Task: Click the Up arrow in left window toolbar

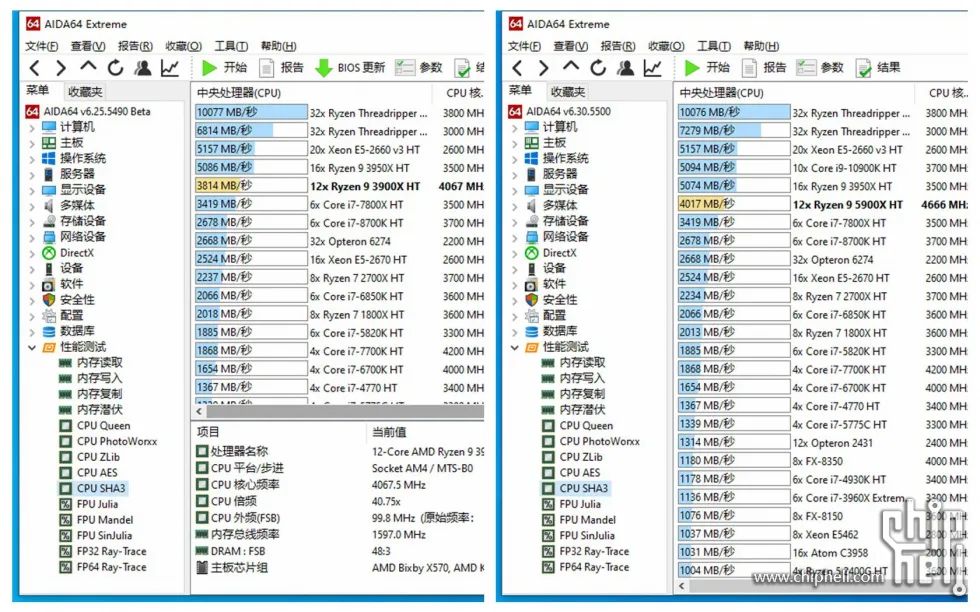Action: click(88, 66)
